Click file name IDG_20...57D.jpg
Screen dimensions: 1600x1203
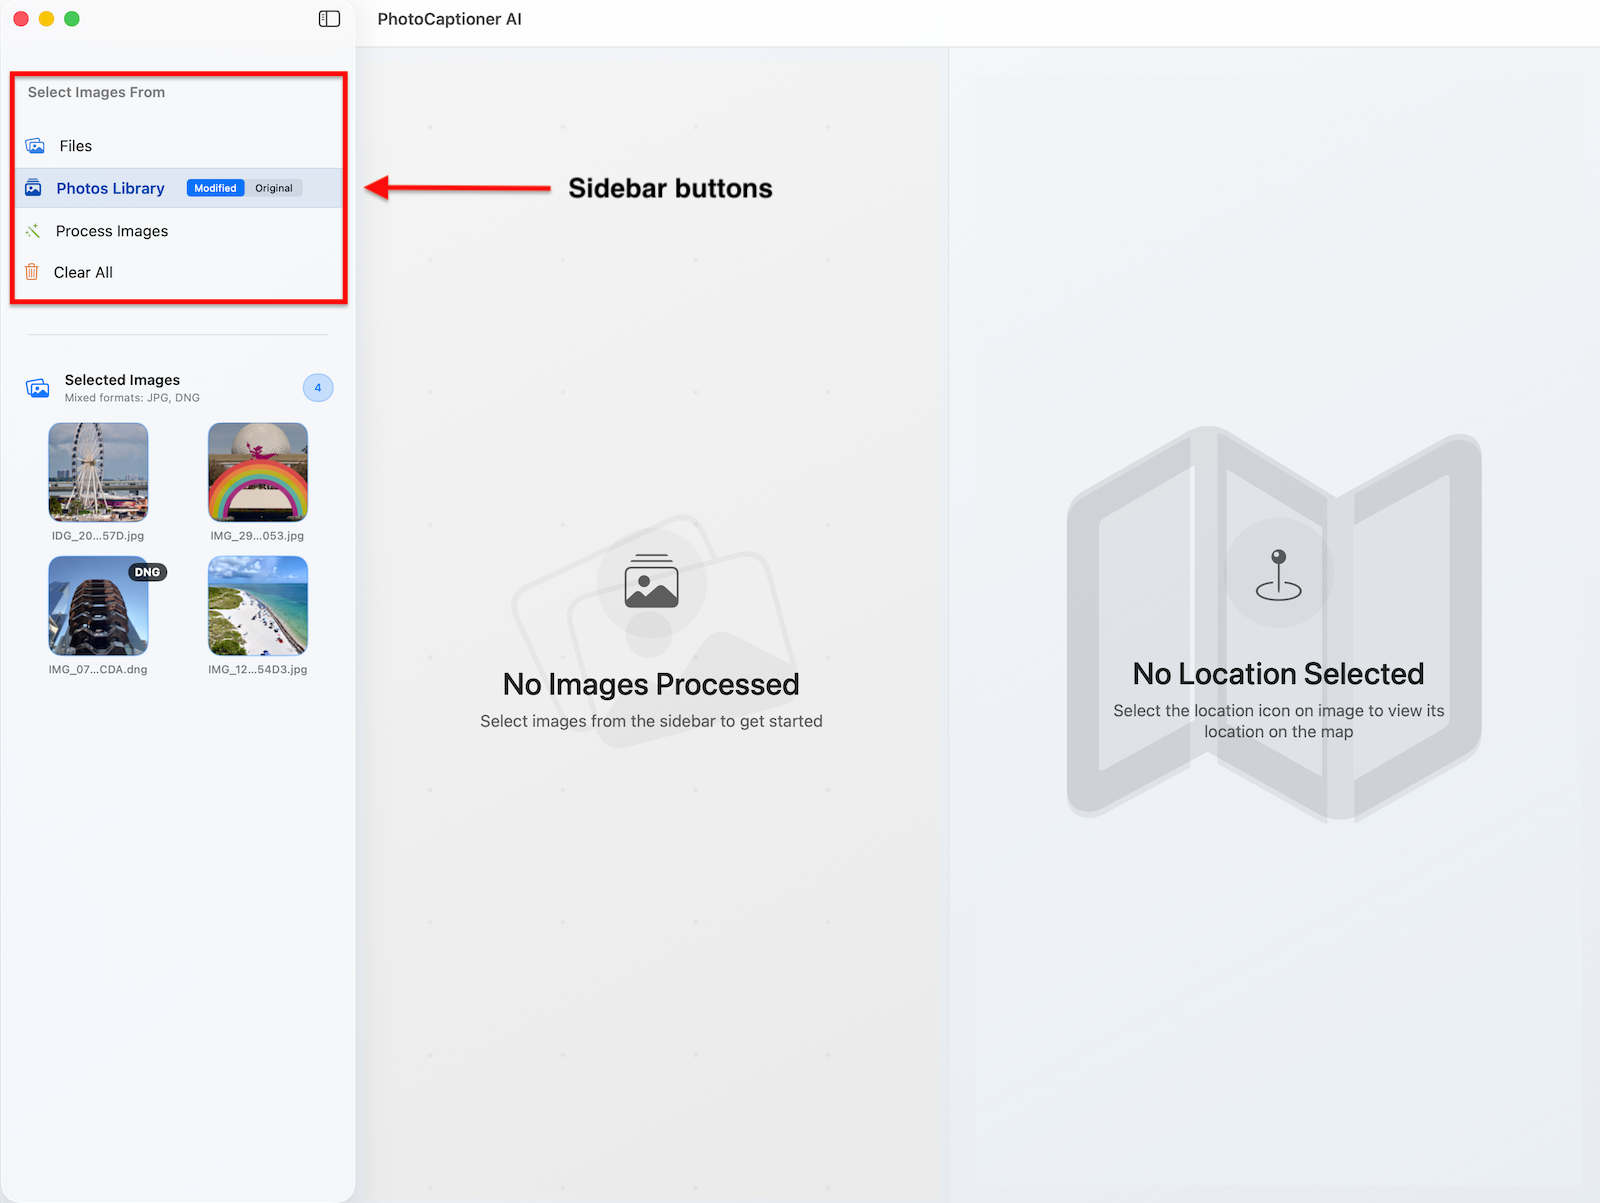point(98,536)
